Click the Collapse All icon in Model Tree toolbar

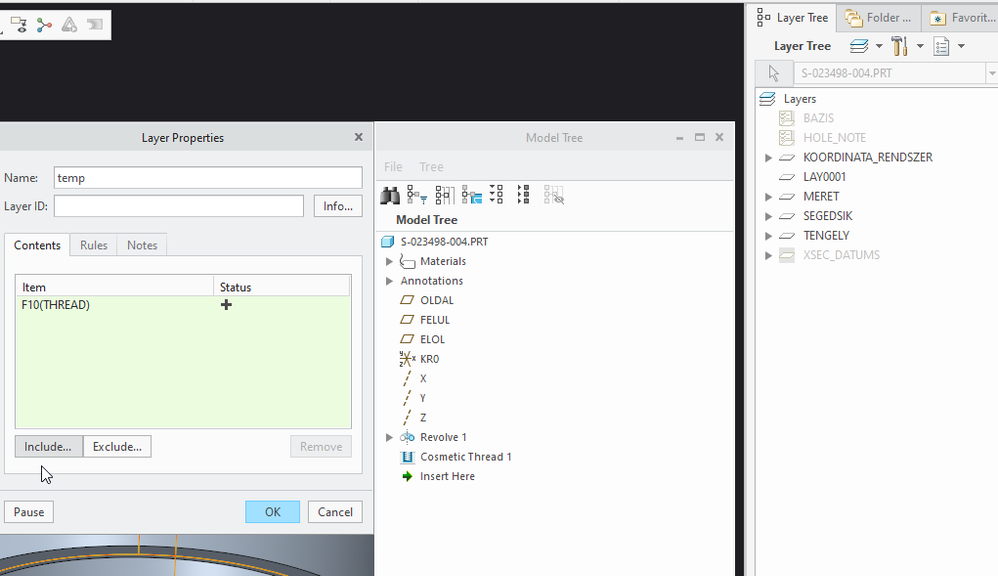pos(523,195)
